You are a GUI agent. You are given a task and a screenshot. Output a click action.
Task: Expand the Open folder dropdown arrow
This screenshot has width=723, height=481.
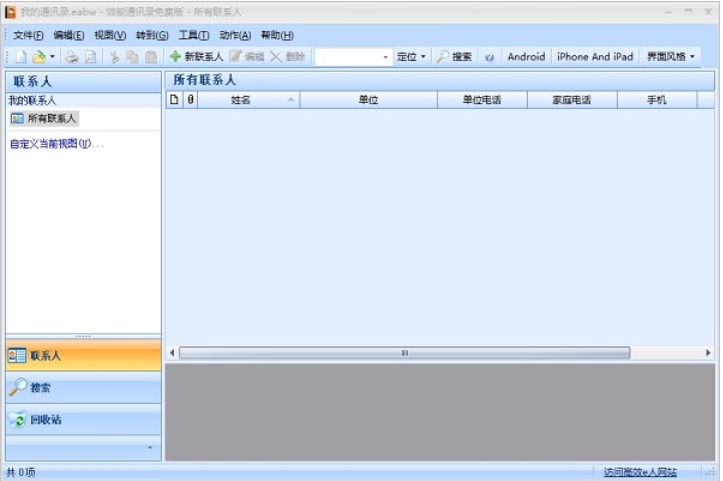(x=52, y=57)
